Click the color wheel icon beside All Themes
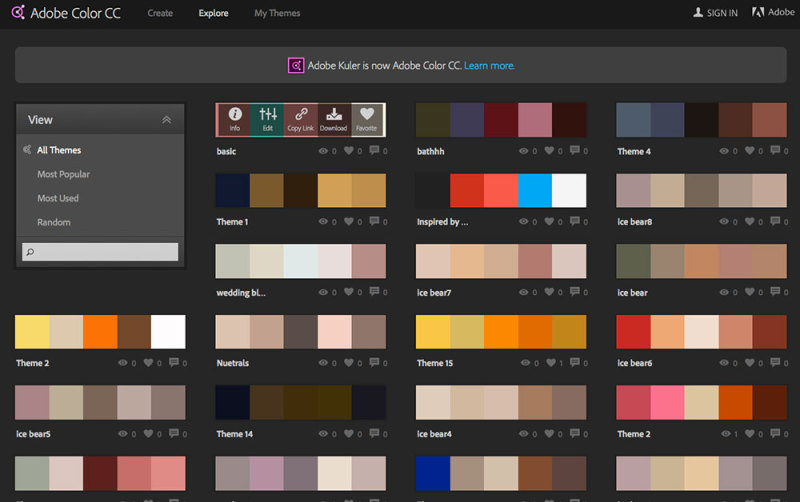Image resolution: width=800 pixels, height=502 pixels. 27,149
